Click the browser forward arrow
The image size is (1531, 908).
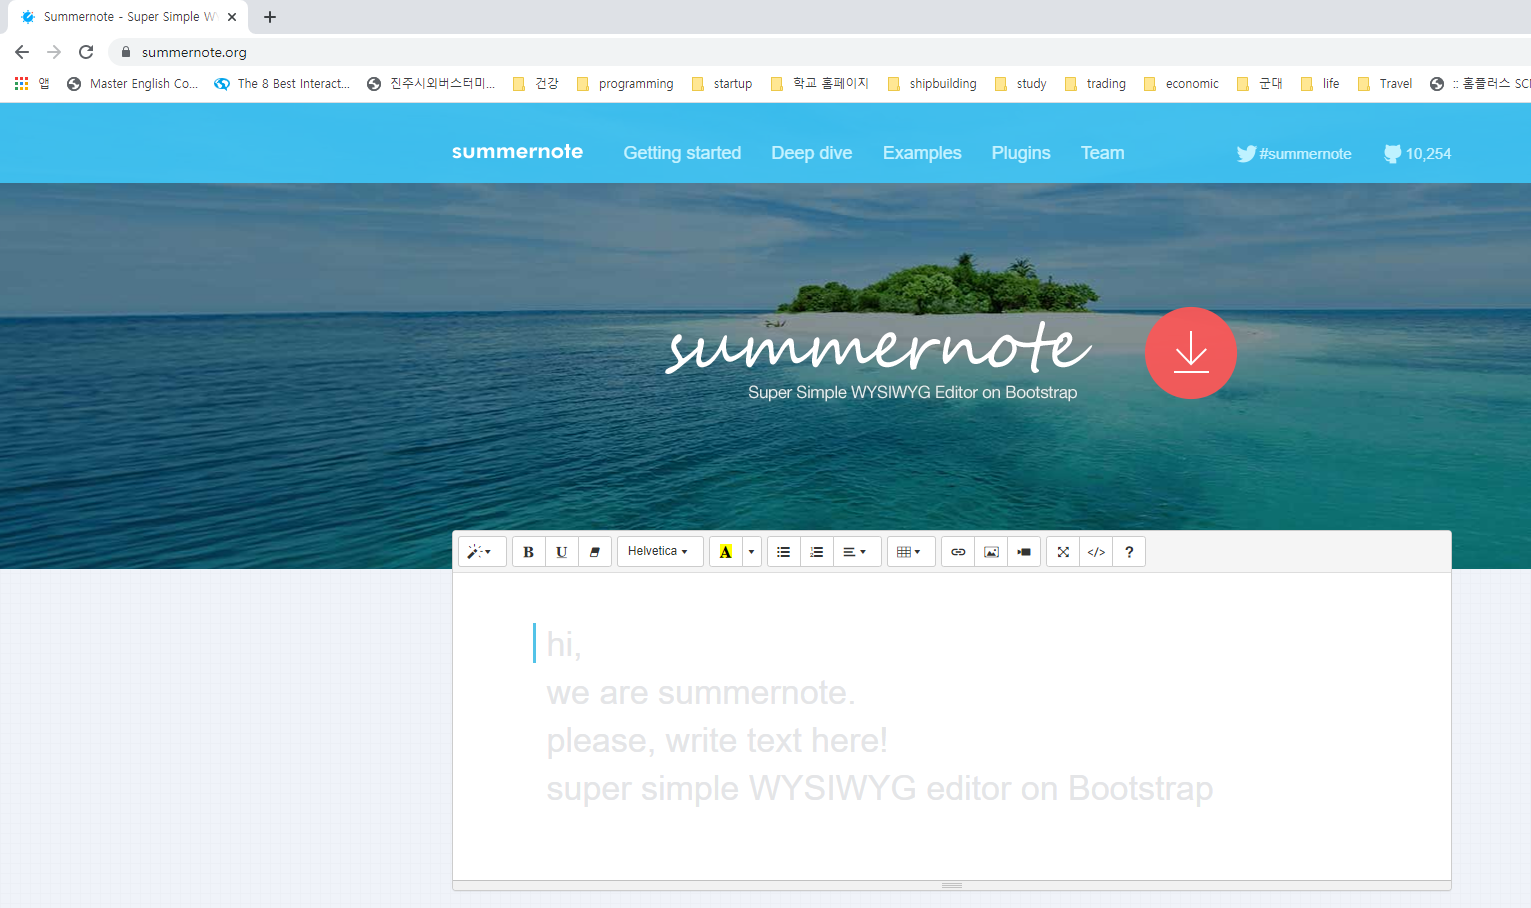coord(54,52)
